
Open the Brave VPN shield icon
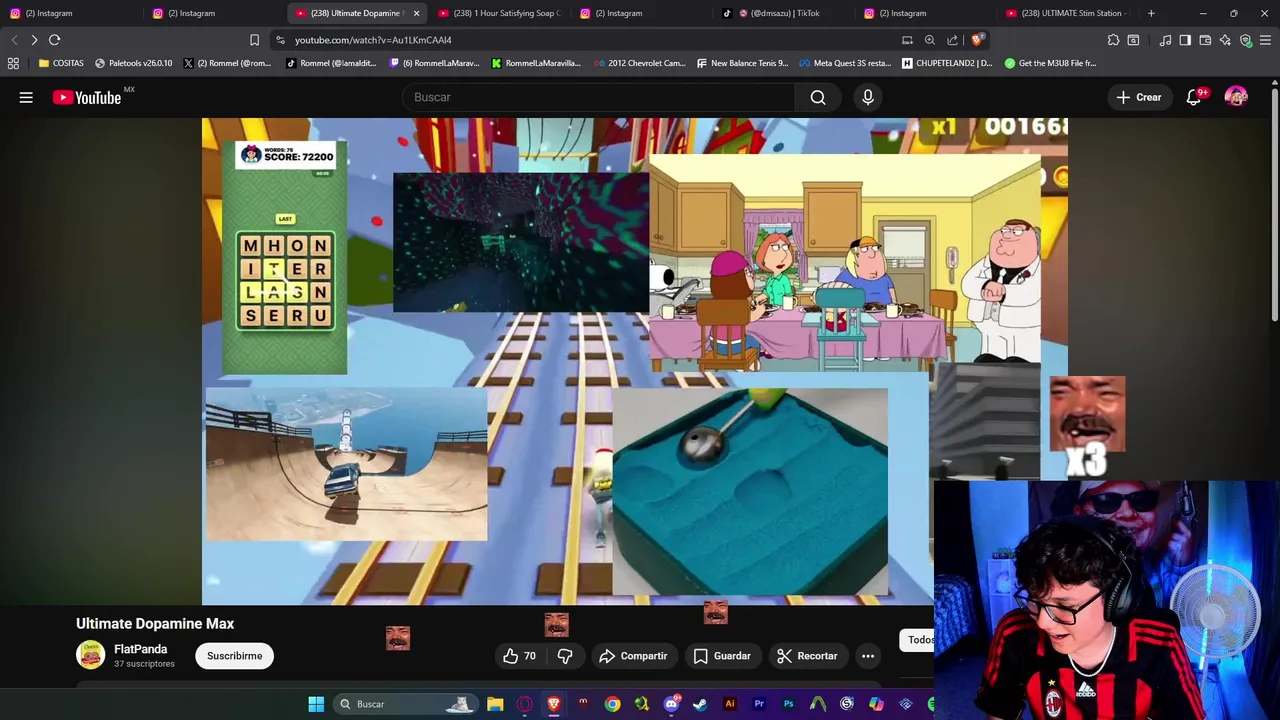[1245, 40]
